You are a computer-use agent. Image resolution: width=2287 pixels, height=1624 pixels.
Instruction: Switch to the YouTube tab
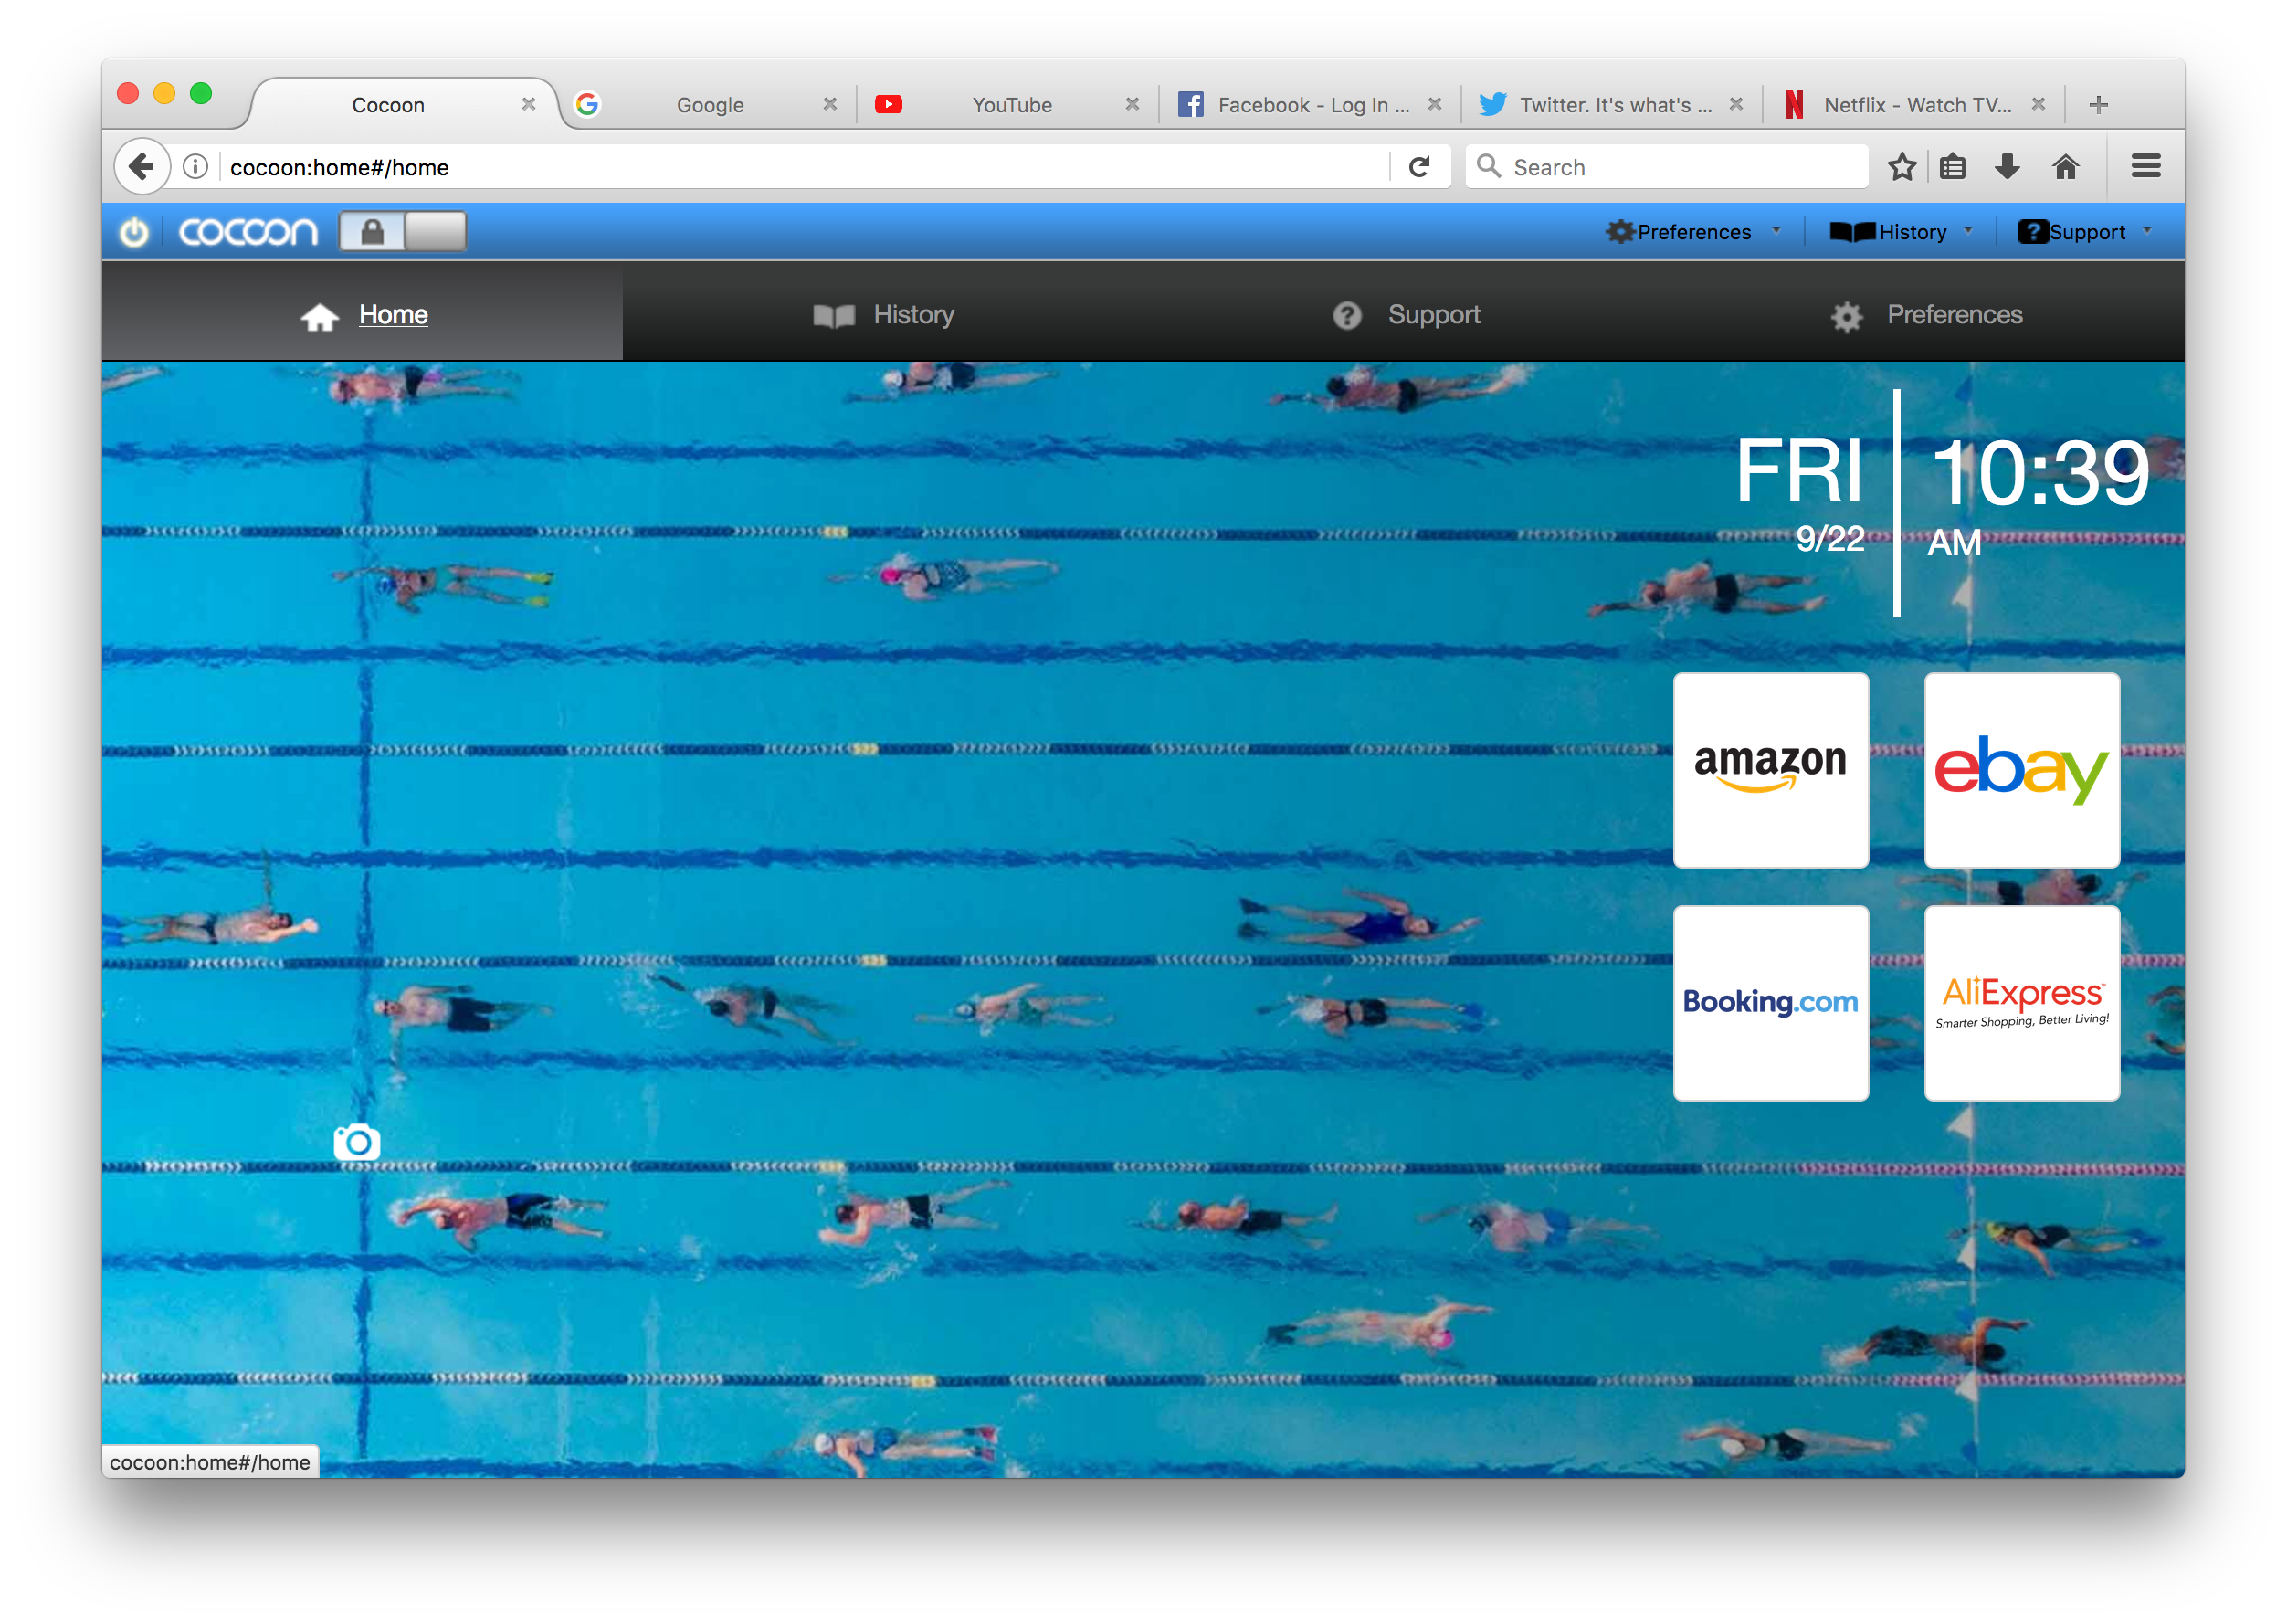(1010, 105)
